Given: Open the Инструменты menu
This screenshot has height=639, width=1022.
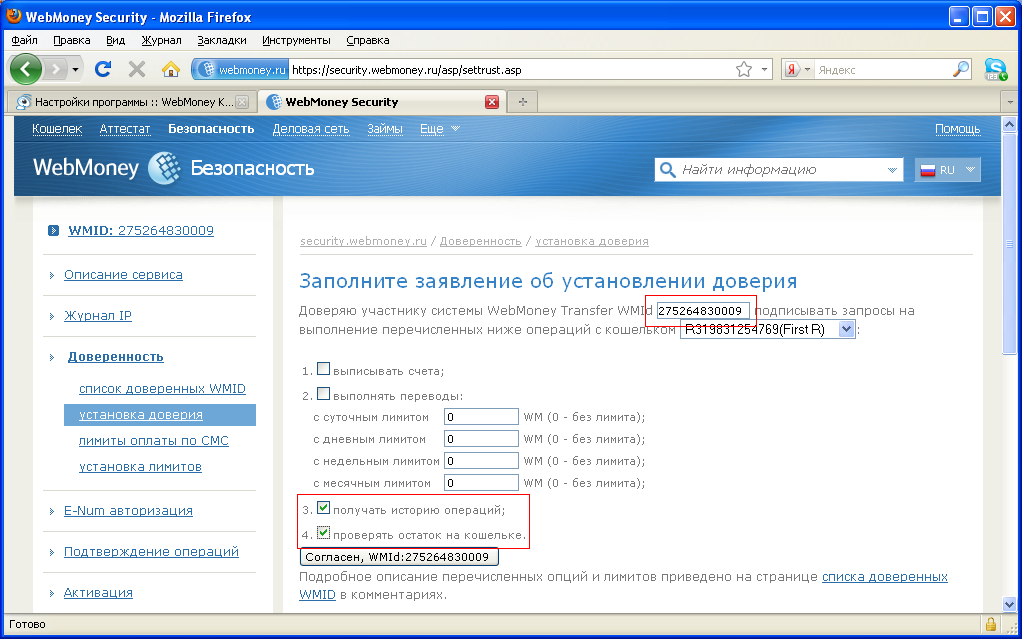Looking at the screenshot, I should pos(296,40).
